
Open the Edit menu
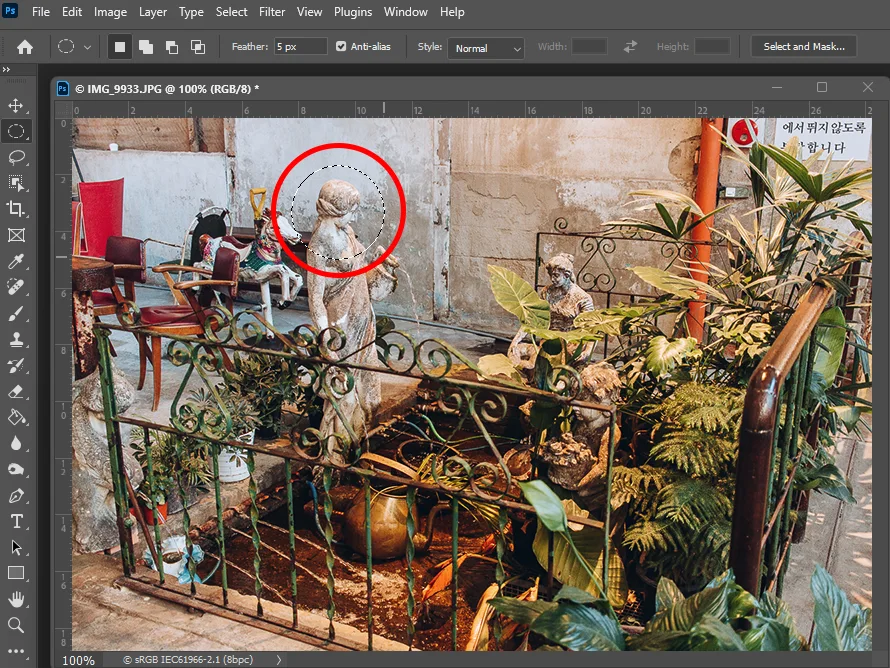pos(72,11)
